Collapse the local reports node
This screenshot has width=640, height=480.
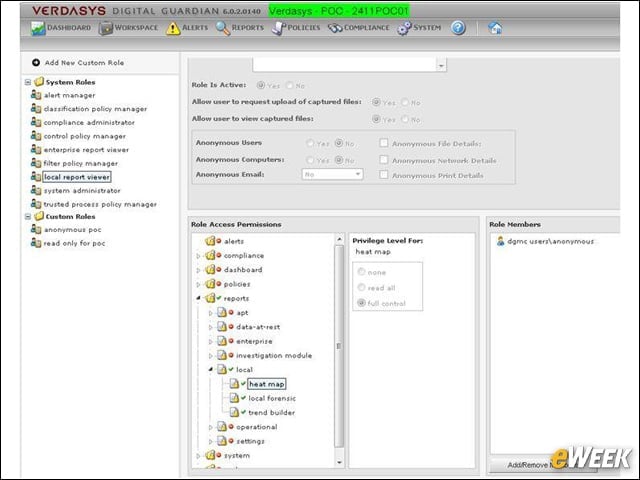(x=211, y=369)
